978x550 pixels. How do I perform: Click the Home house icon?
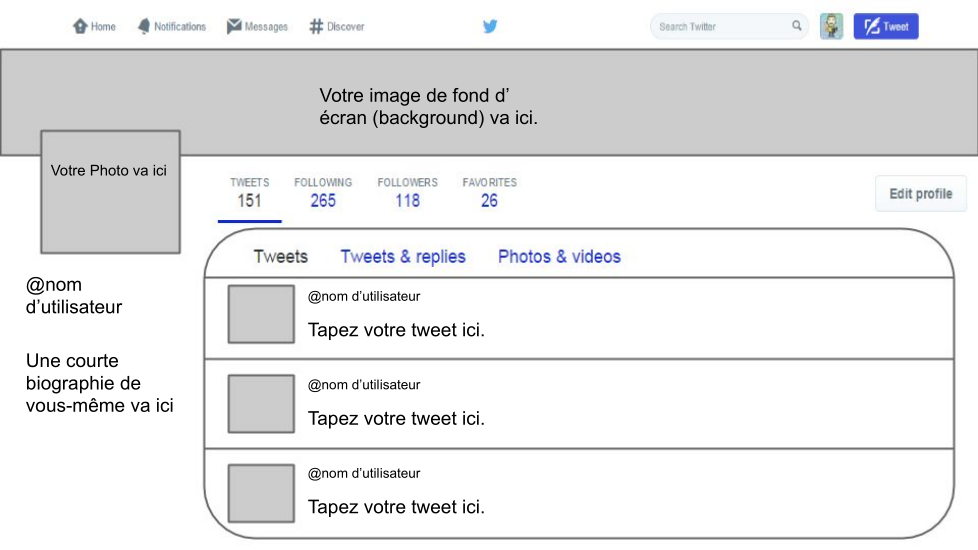(x=81, y=27)
